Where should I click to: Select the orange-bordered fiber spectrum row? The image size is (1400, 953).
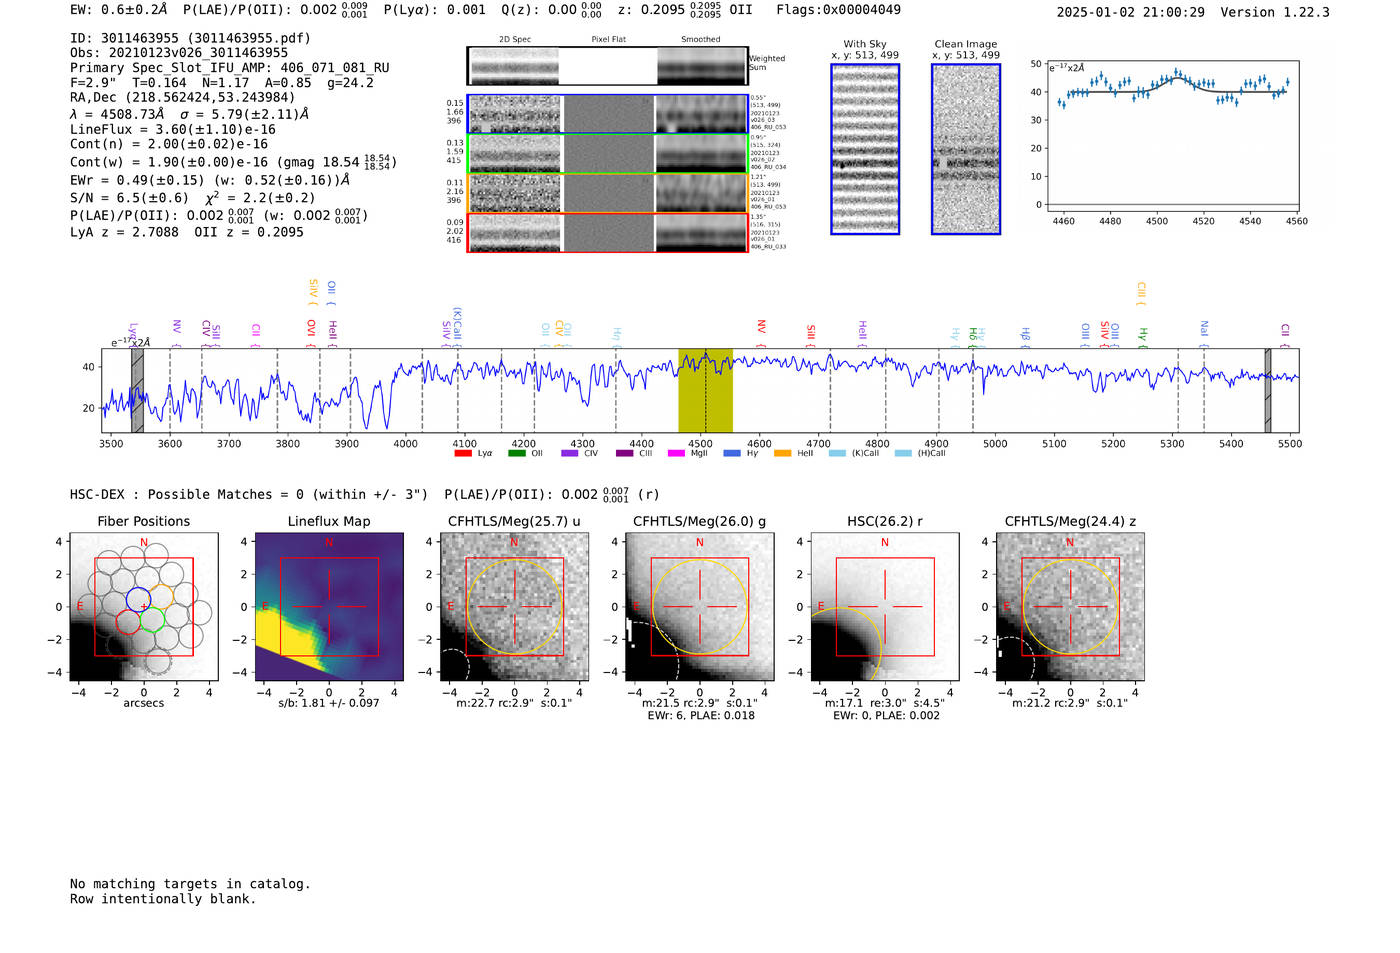pyautogui.click(x=608, y=193)
